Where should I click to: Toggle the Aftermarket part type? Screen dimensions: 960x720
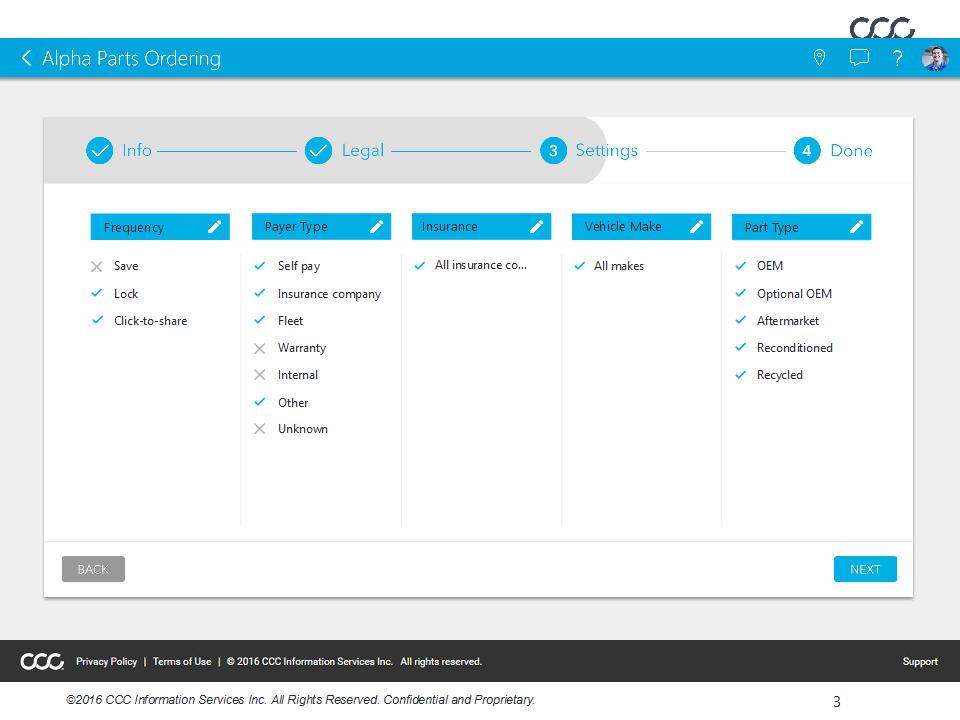click(x=777, y=321)
